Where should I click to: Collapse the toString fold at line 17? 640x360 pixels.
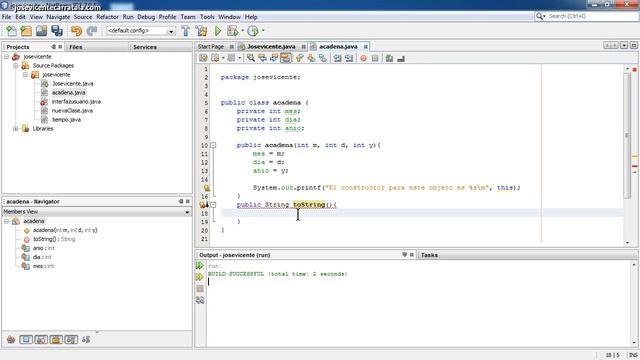[213, 205]
